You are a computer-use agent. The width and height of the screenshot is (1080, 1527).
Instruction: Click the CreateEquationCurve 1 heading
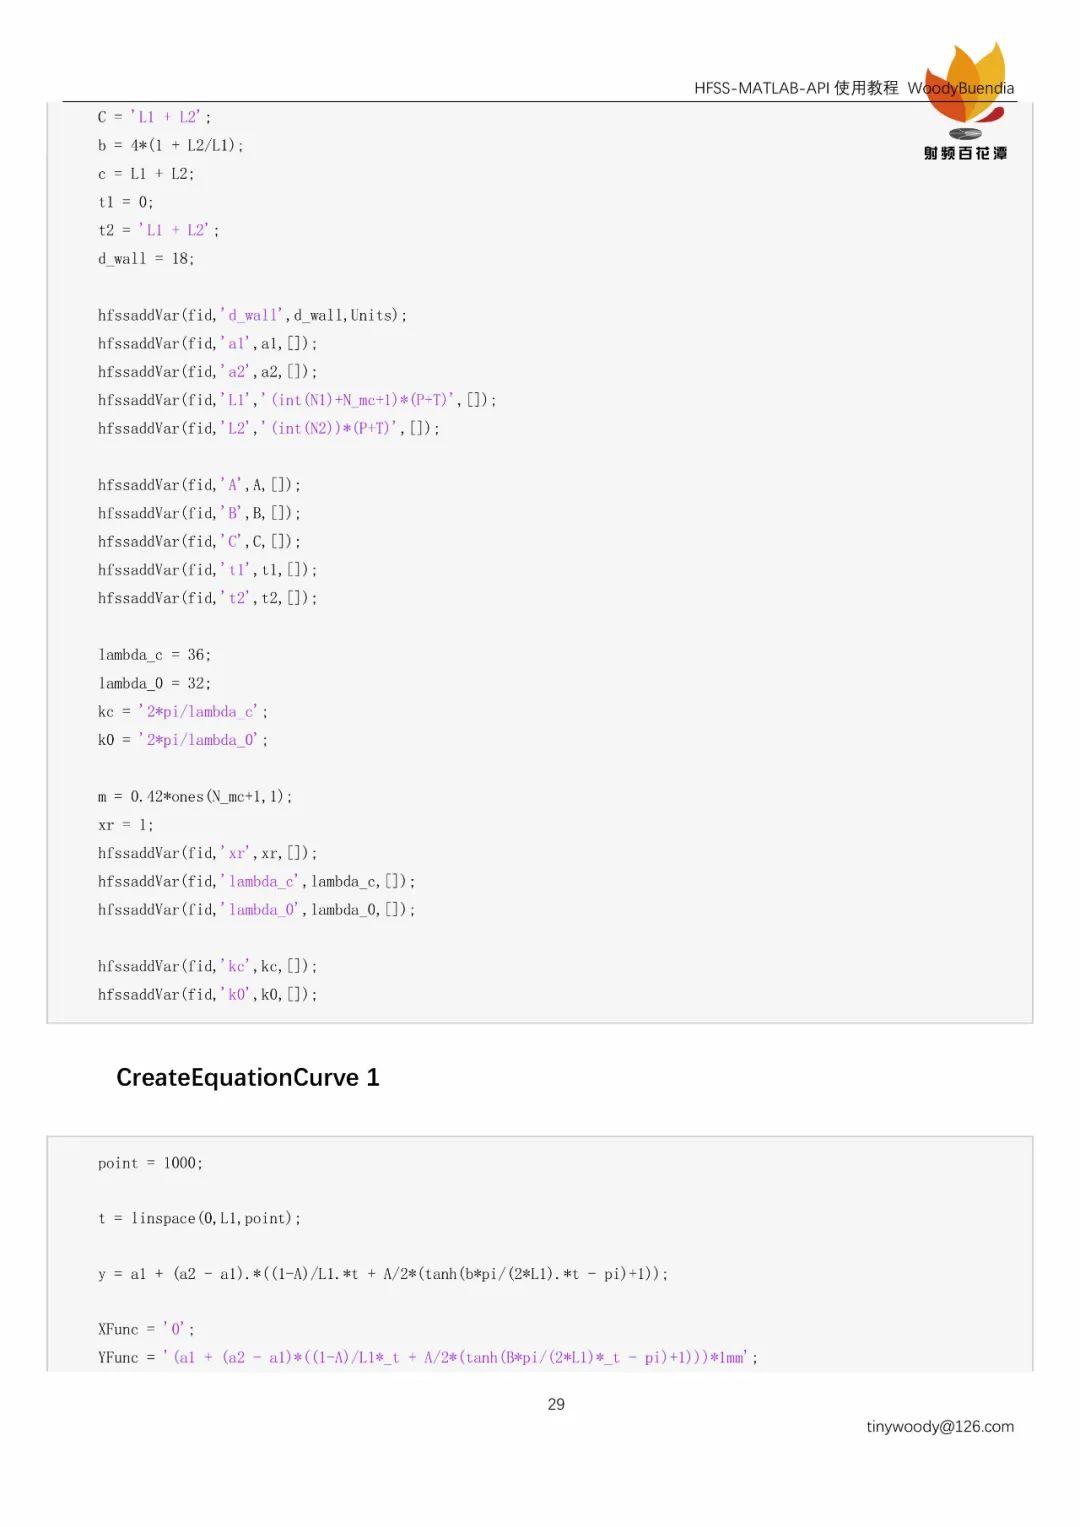tap(247, 1077)
